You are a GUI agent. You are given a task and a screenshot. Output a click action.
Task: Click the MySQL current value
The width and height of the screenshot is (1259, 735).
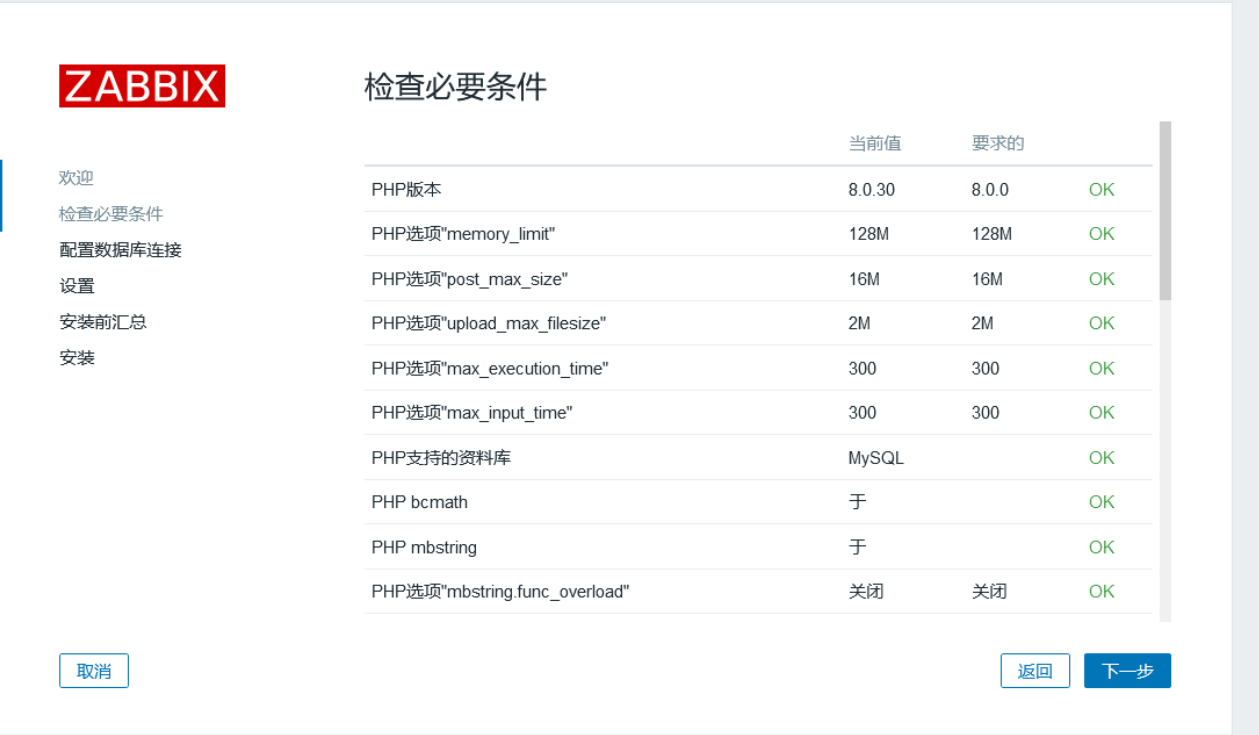coord(876,458)
